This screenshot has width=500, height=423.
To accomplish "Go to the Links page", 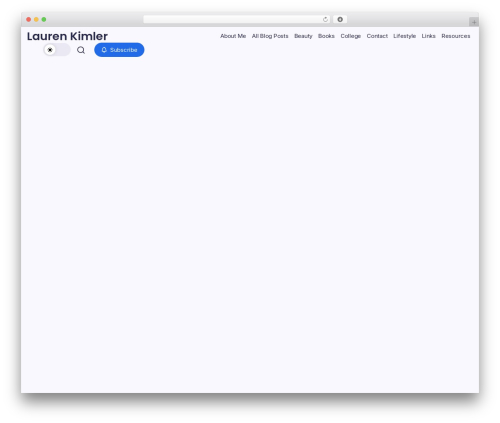I will pos(429,36).
